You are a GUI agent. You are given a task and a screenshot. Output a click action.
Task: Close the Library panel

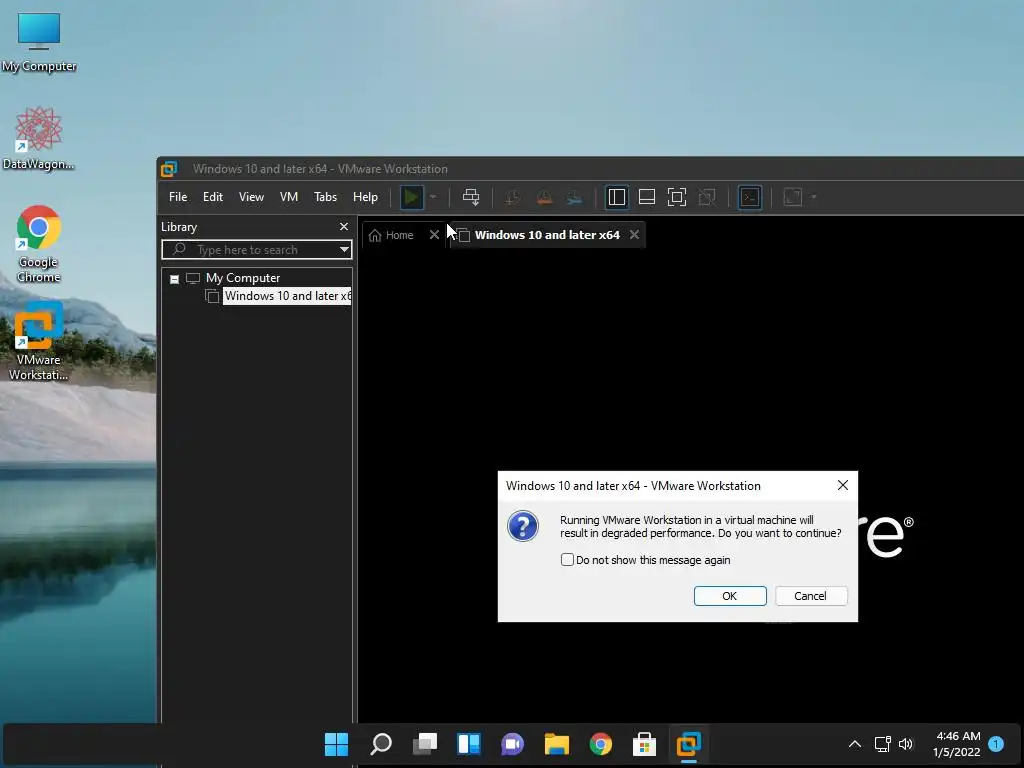tap(344, 227)
